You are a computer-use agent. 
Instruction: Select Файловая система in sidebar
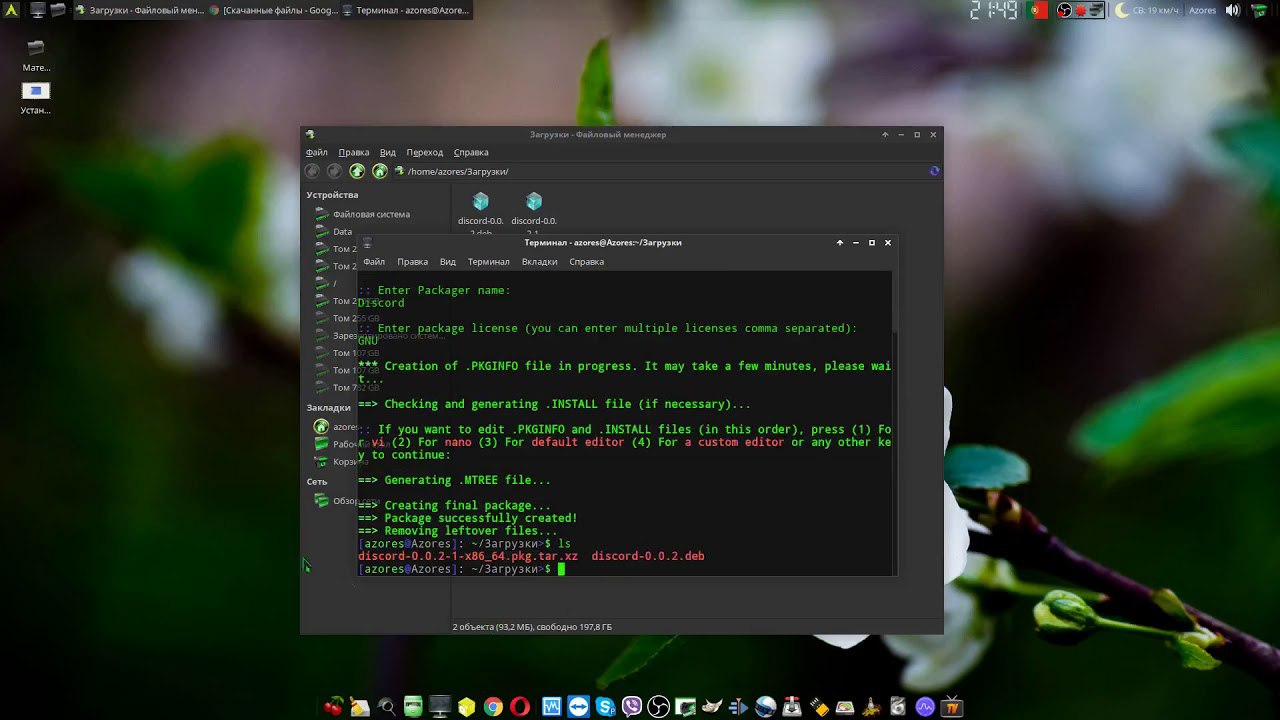point(363,214)
